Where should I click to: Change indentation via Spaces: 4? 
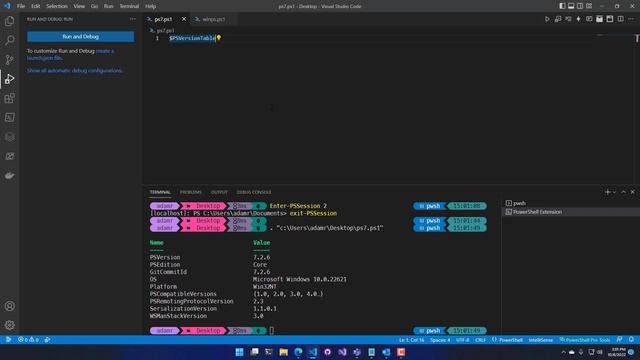pos(440,340)
